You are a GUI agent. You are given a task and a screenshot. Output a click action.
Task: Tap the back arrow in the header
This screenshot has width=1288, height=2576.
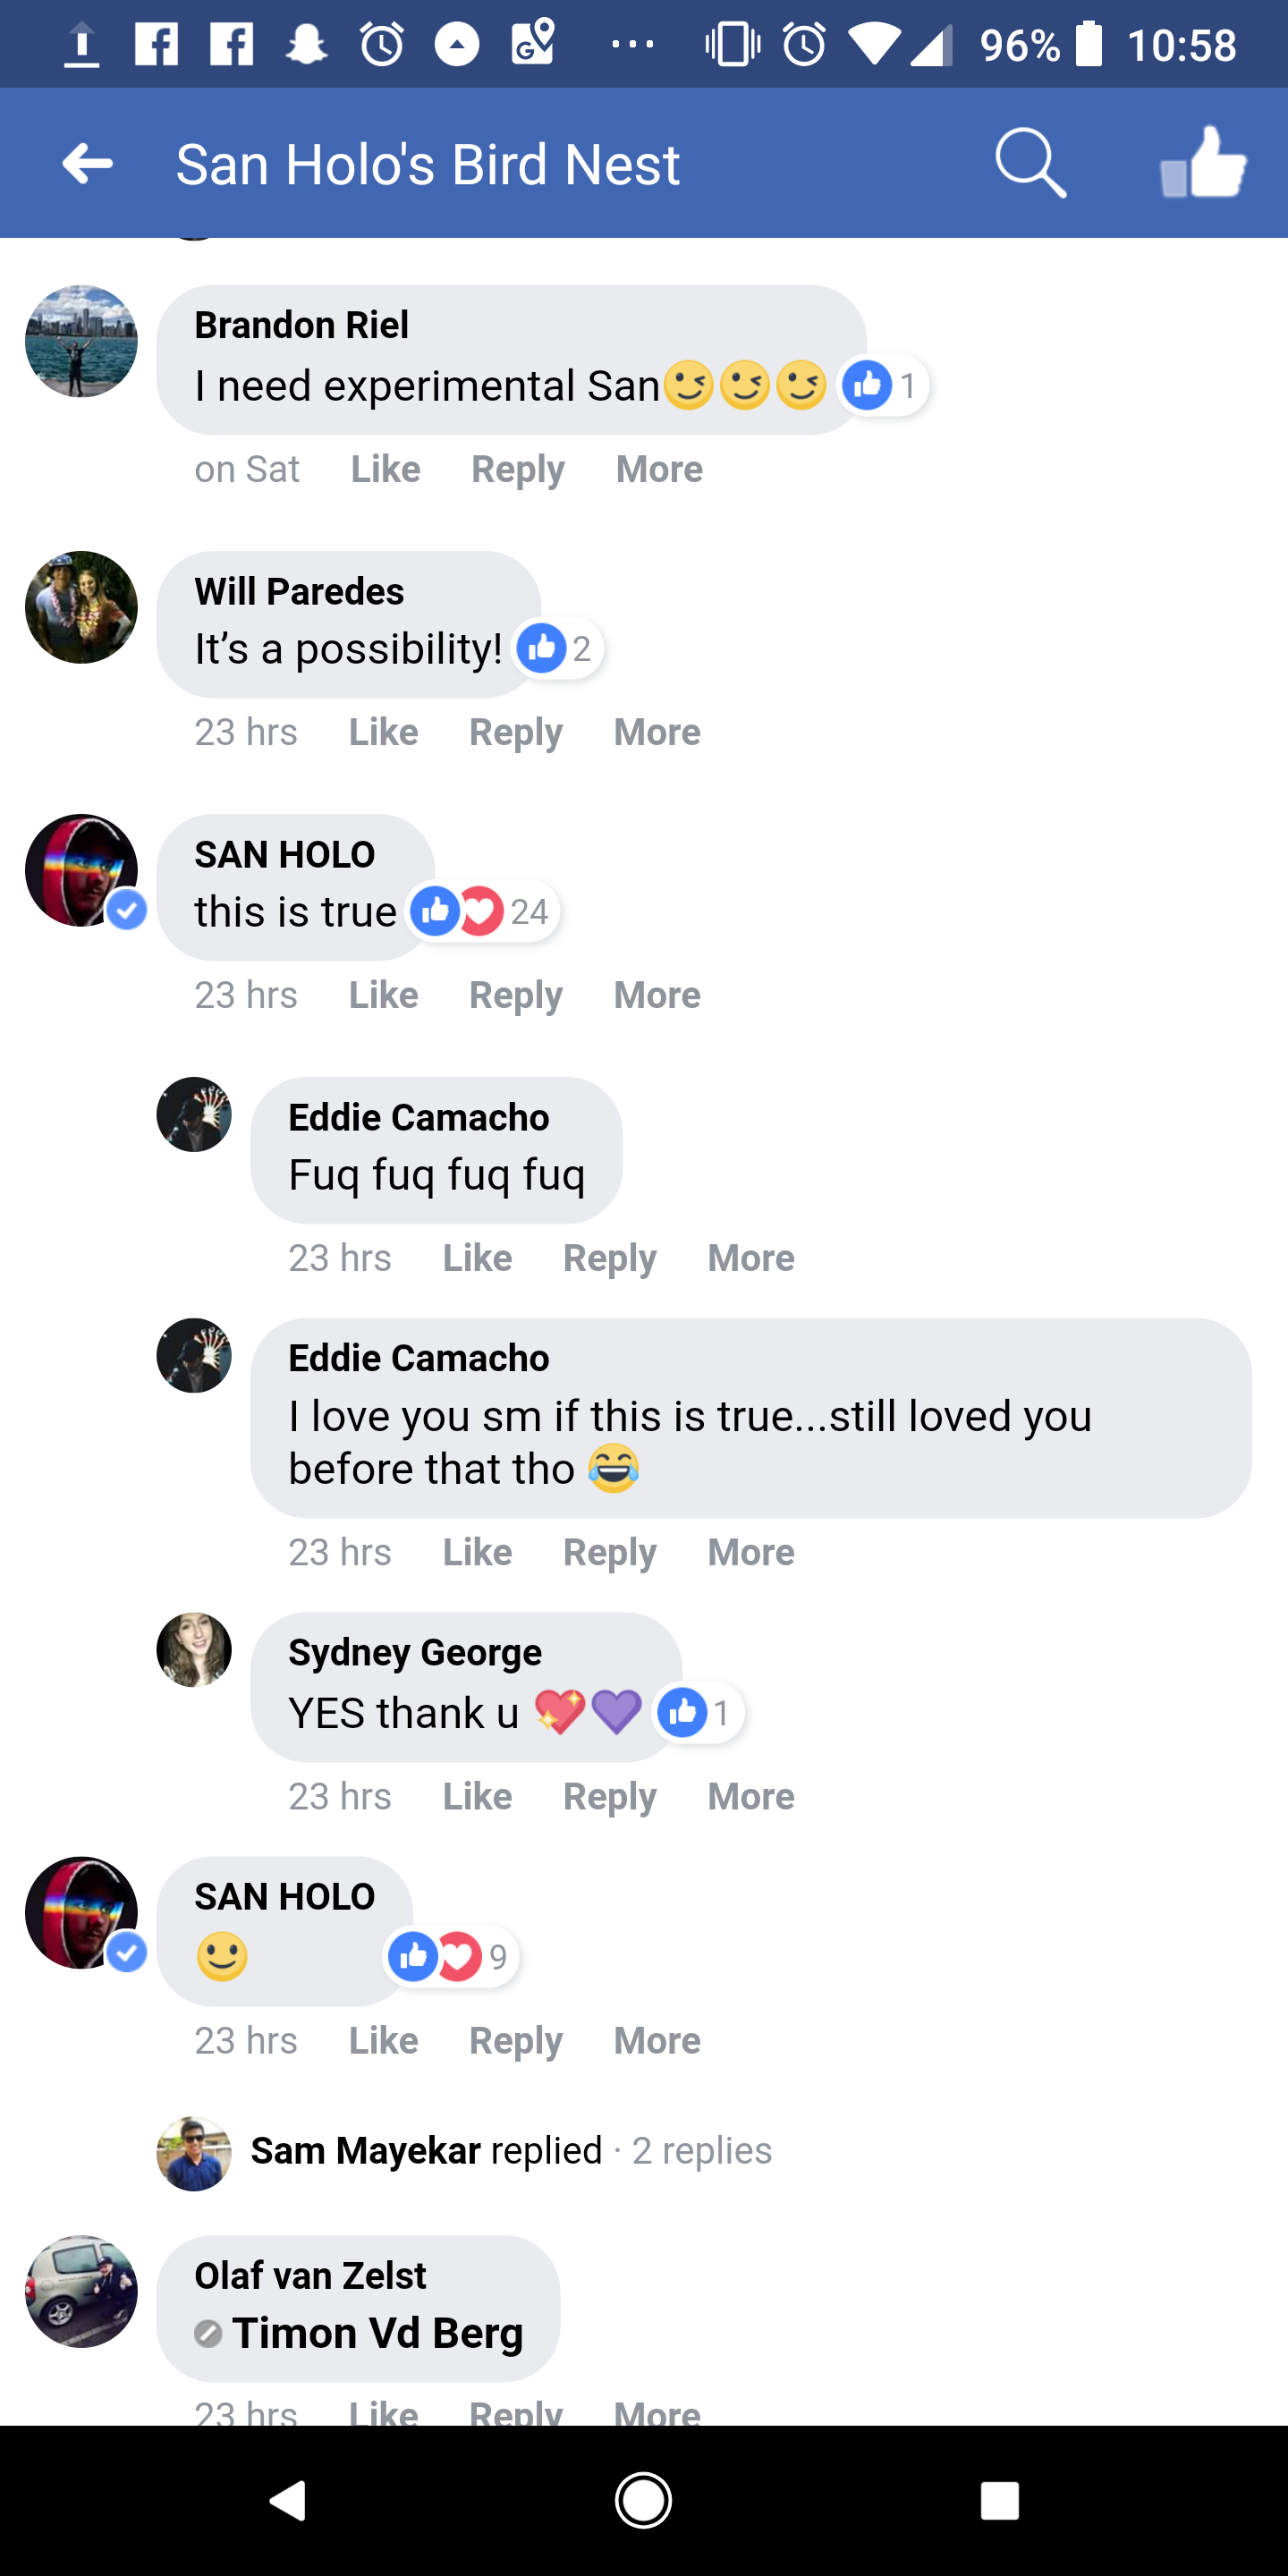pyautogui.click(x=88, y=163)
